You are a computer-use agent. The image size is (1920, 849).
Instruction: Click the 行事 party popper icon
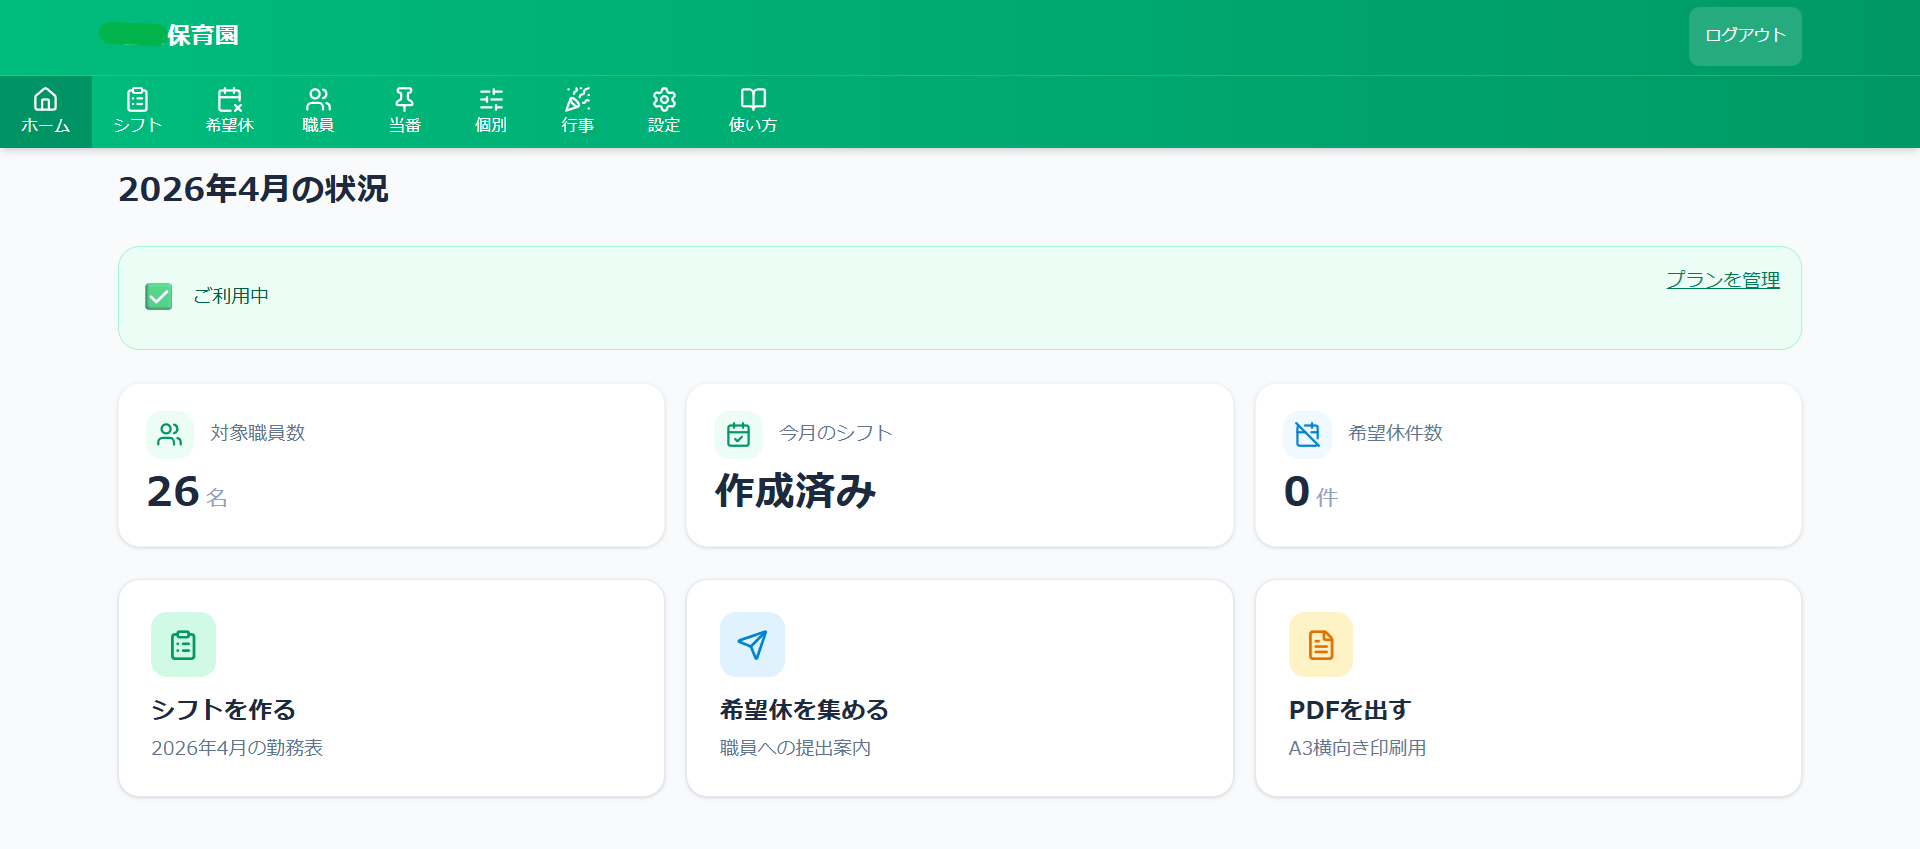pos(578,99)
